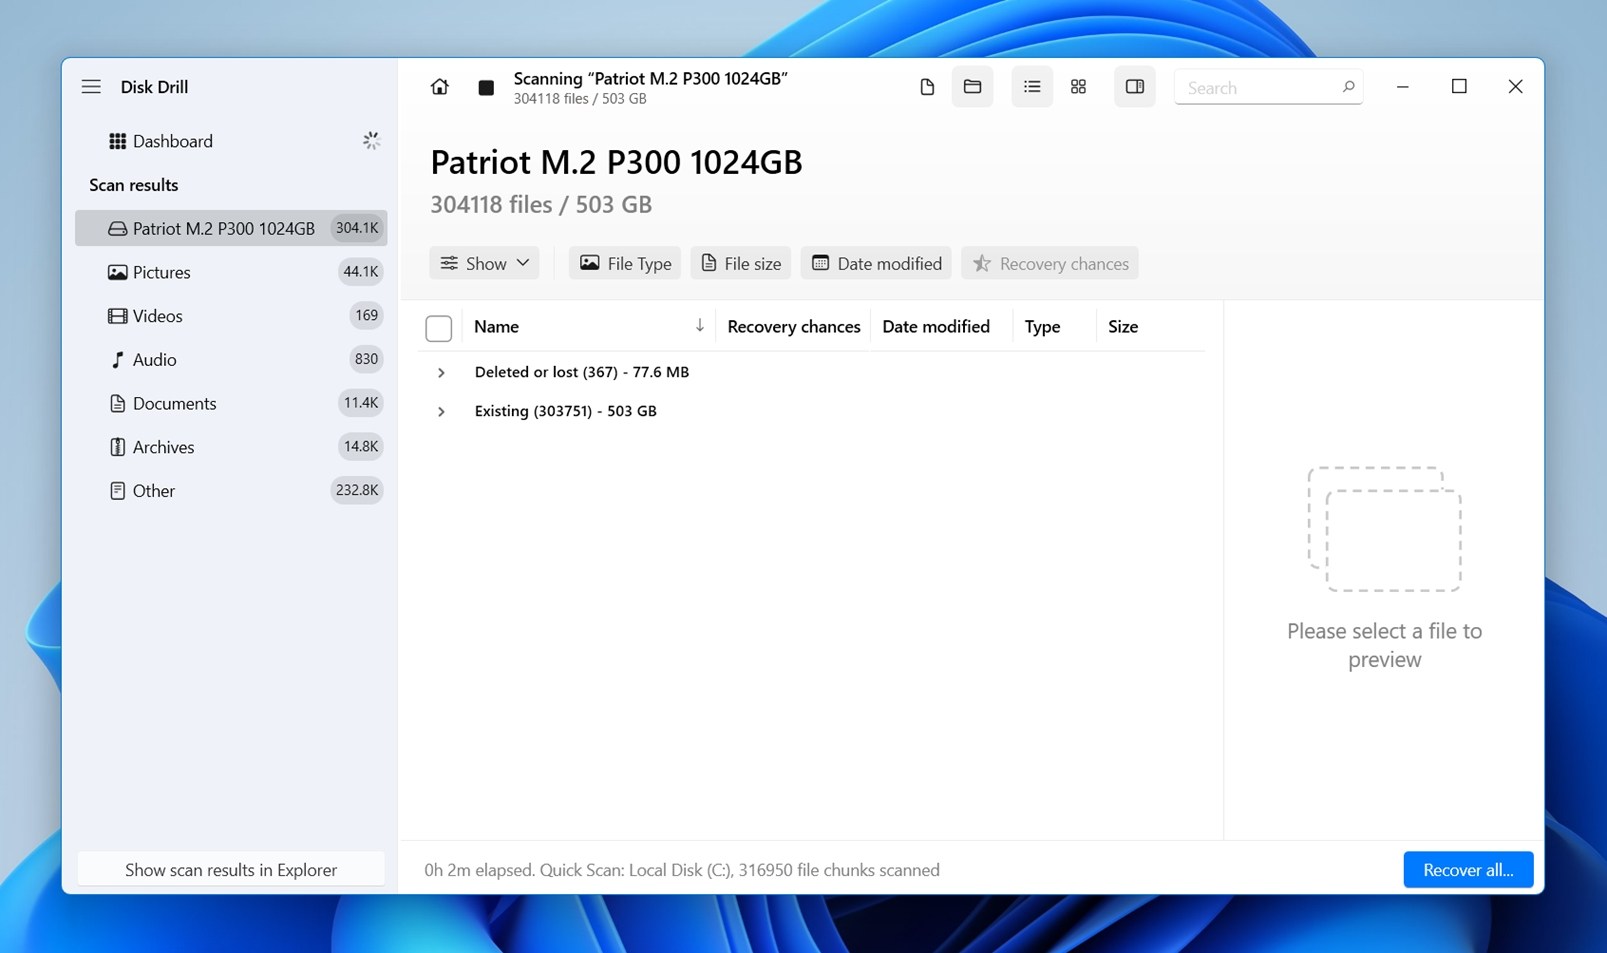Click the Audio note icon in sidebar
The height and width of the screenshot is (953, 1607).
click(117, 360)
